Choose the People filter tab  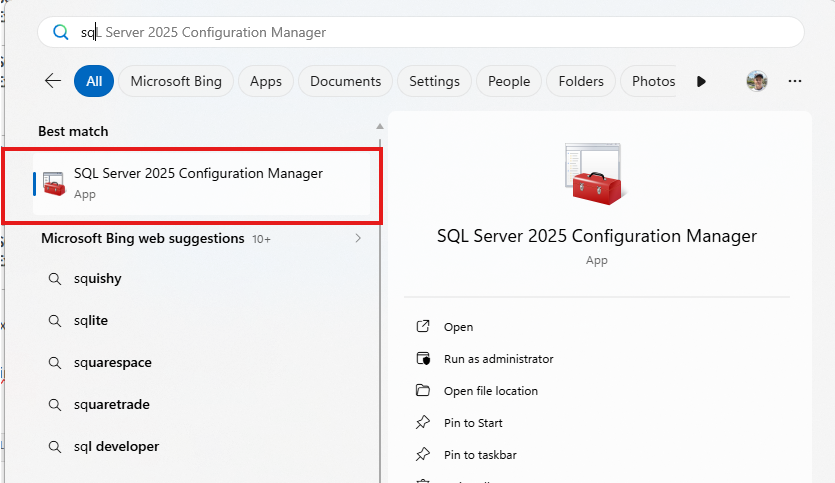tap(509, 81)
